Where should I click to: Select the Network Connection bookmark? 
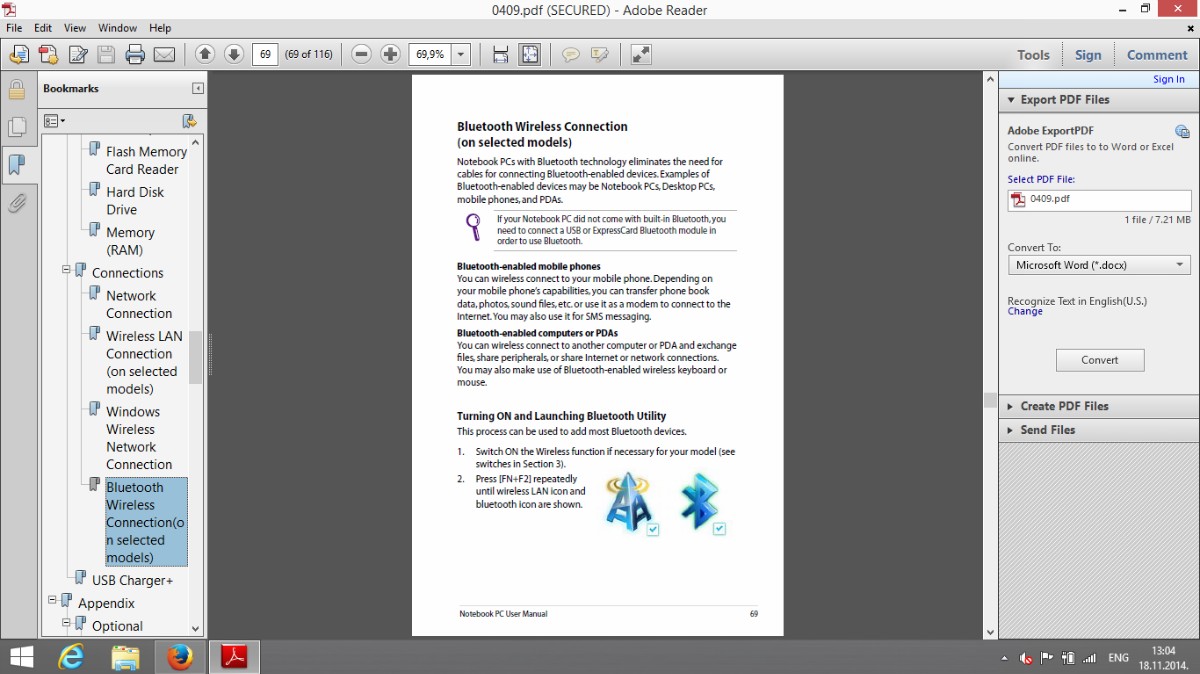[x=139, y=305]
